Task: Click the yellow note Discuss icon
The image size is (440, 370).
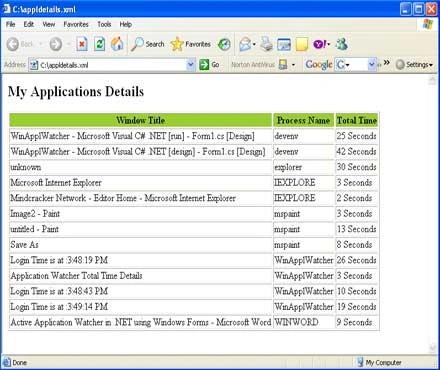Action: click(x=302, y=44)
